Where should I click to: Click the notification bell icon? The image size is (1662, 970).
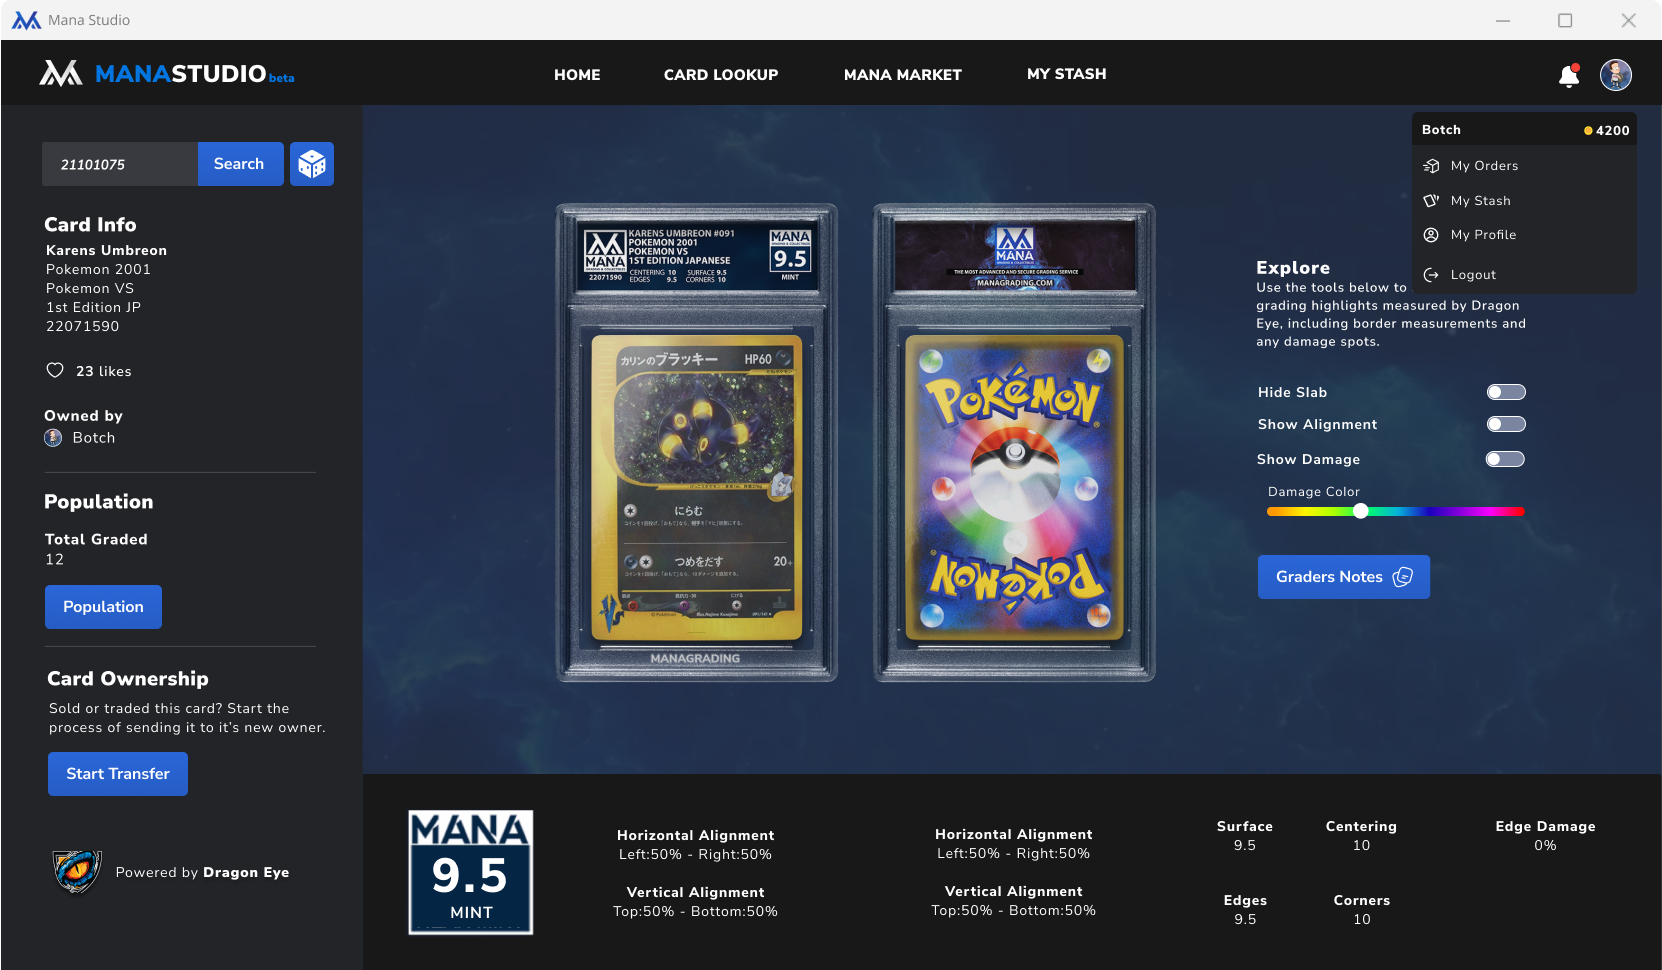tap(1568, 76)
